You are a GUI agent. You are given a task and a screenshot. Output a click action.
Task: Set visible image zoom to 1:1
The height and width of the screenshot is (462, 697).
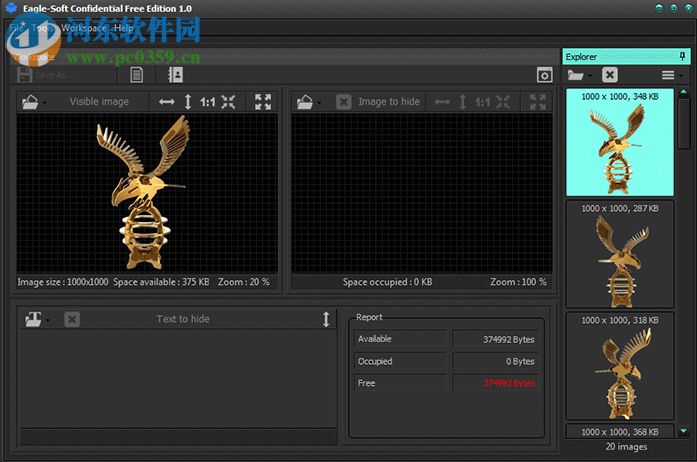[x=207, y=101]
